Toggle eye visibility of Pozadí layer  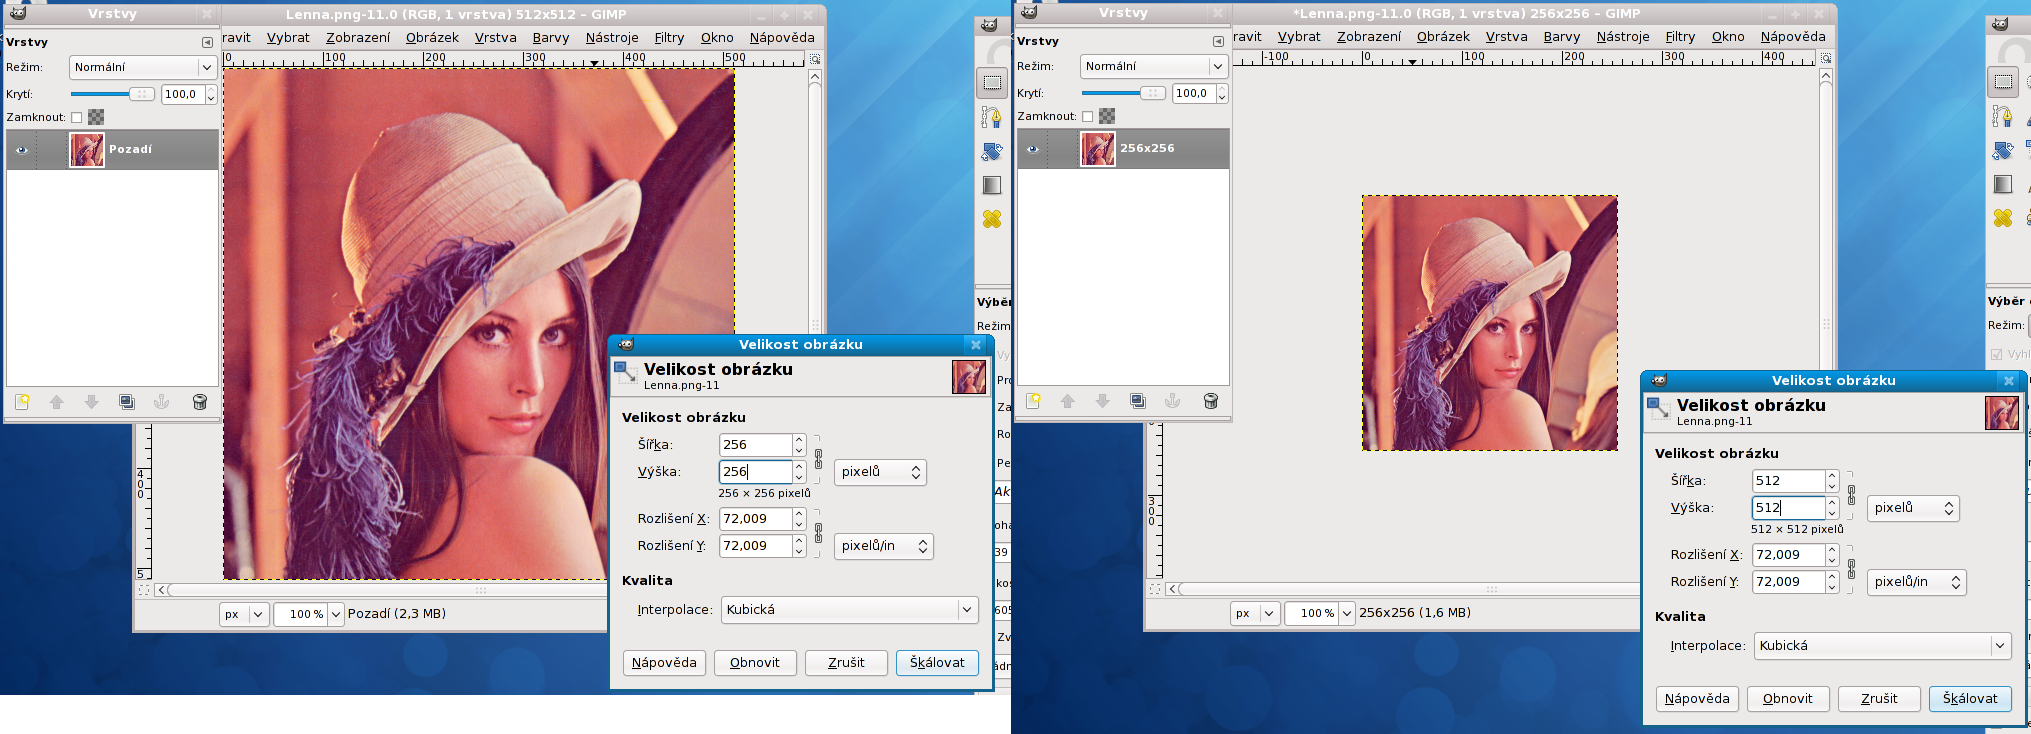(x=21, y=150)
